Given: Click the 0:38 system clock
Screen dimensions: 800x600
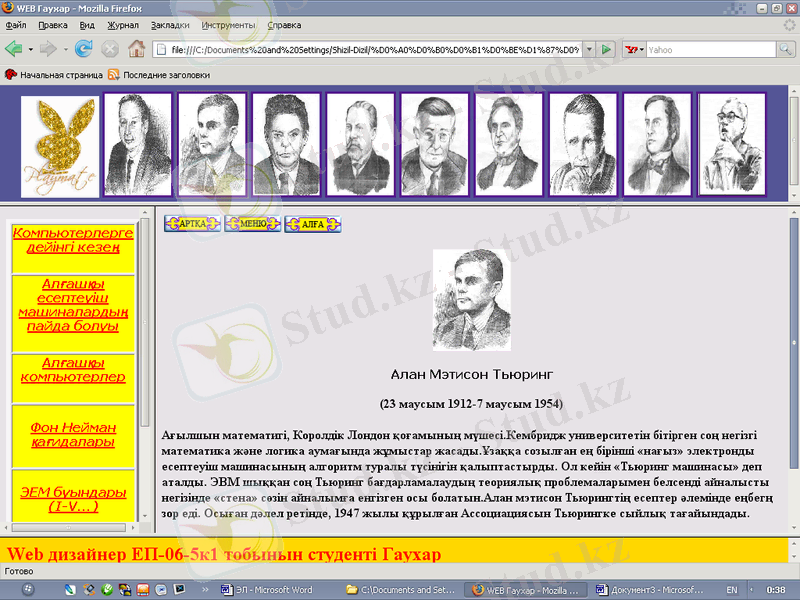Looking at the screenshot, I should (x=776, y=590).
